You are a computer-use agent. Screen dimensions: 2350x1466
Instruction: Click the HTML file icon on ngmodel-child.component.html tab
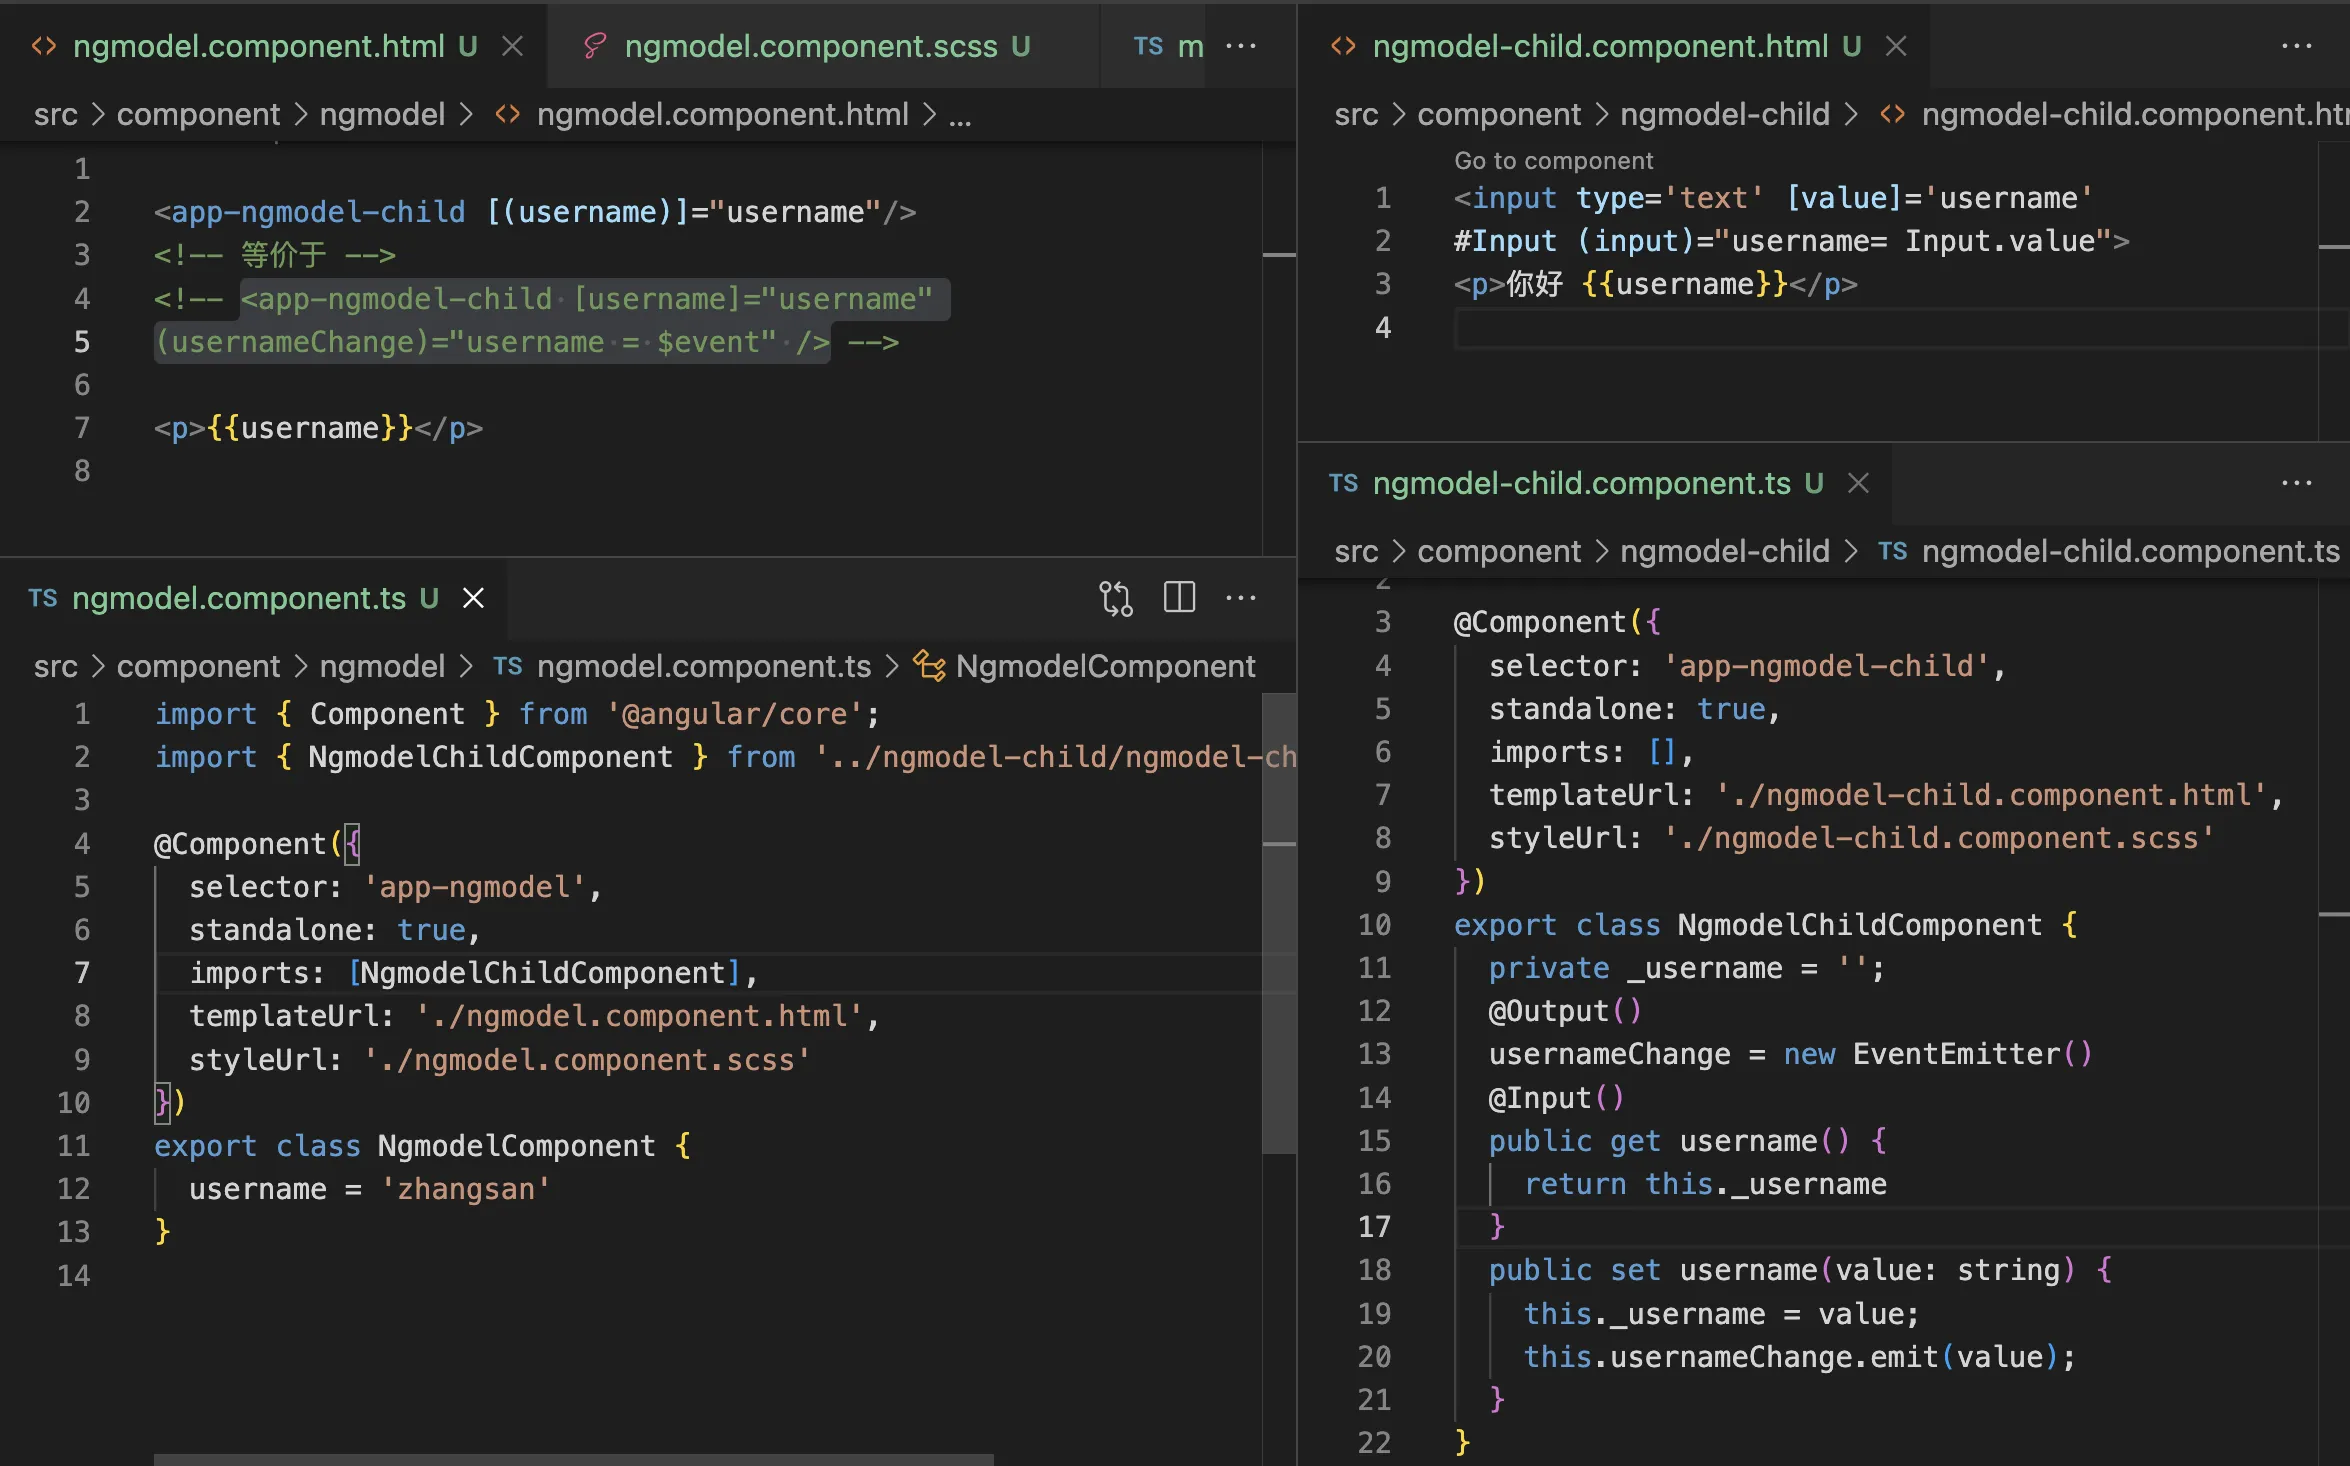click(1343, 46)
